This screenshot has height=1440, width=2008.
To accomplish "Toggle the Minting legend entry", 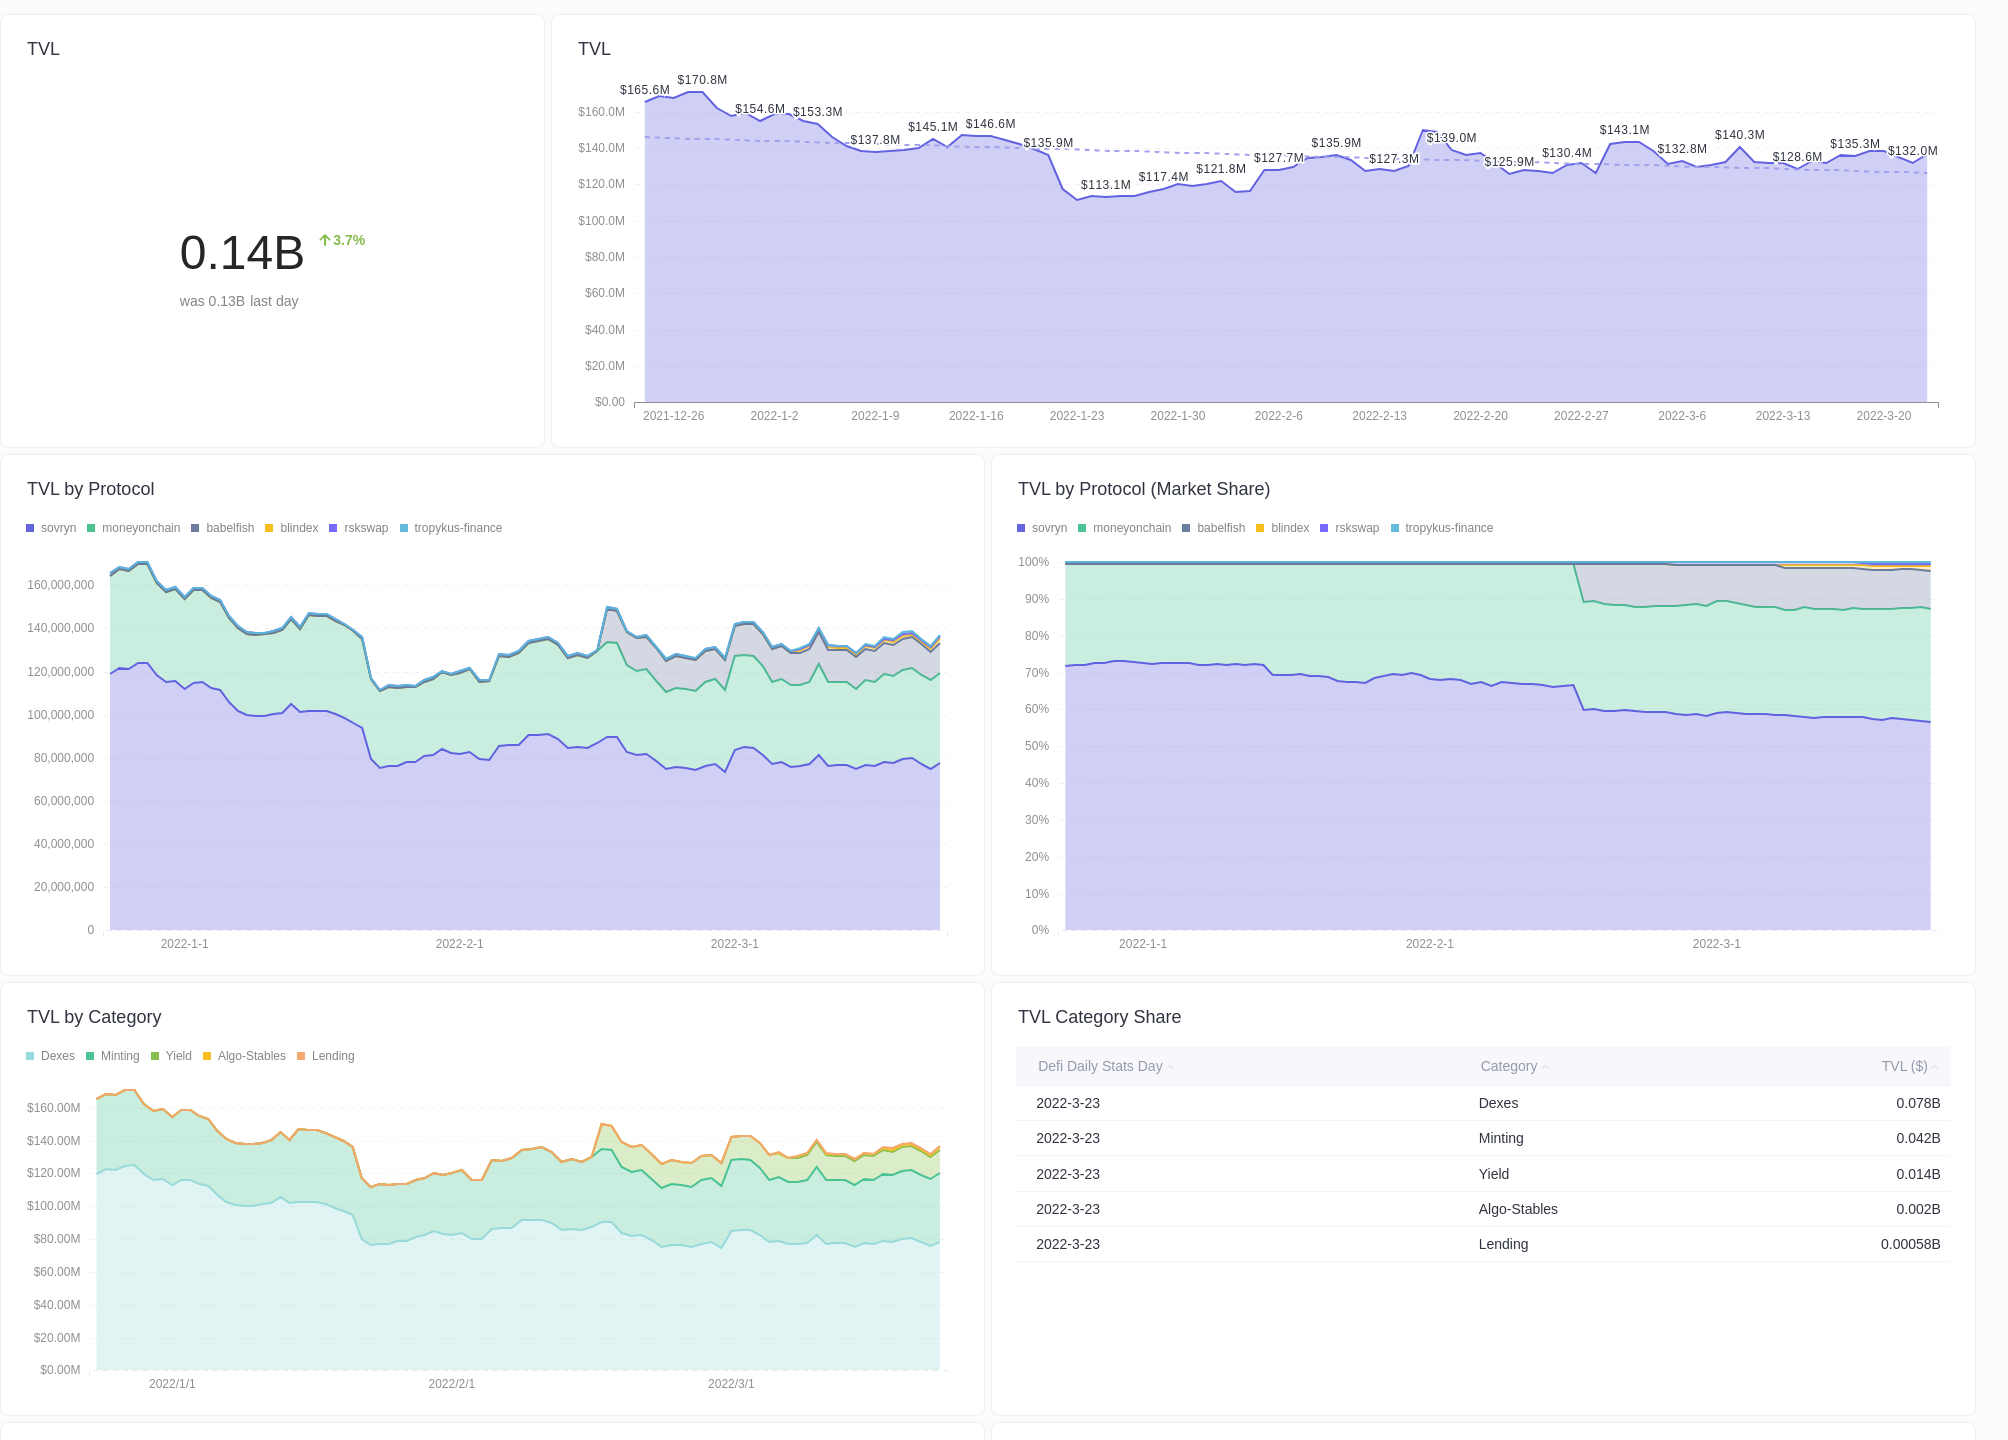I will tap(118, 1055).
